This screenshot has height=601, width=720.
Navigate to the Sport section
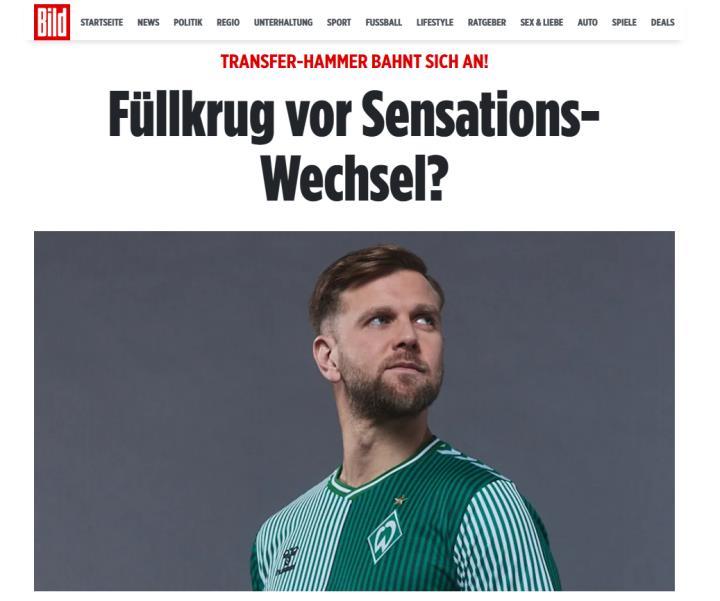(x=339, y=22)
